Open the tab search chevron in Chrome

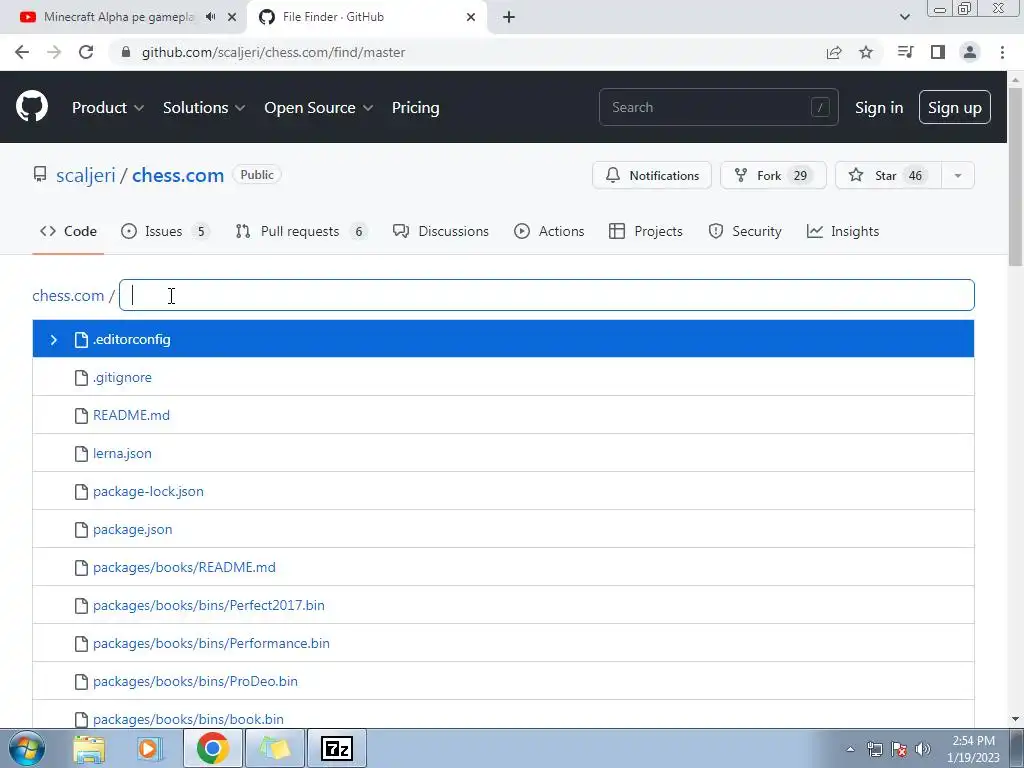(x=904, y=17)
